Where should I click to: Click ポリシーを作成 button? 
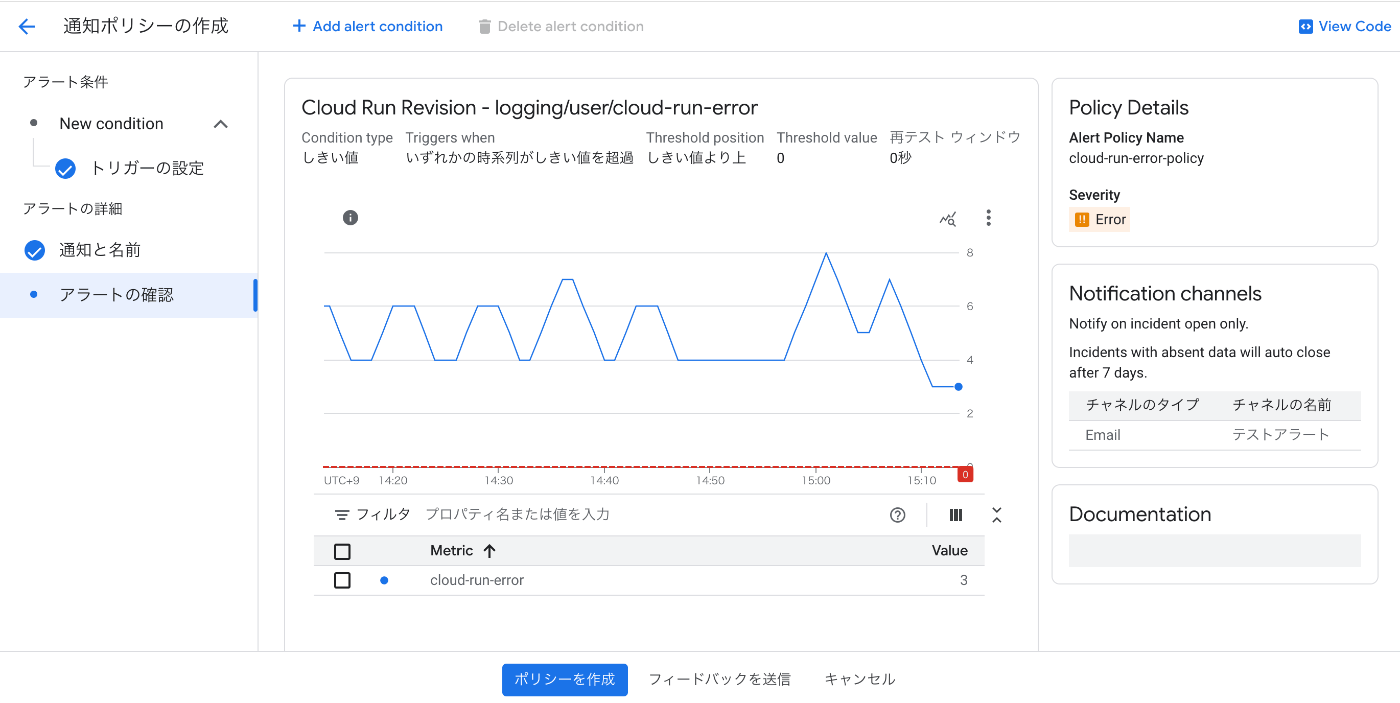[x=565, y=679]
